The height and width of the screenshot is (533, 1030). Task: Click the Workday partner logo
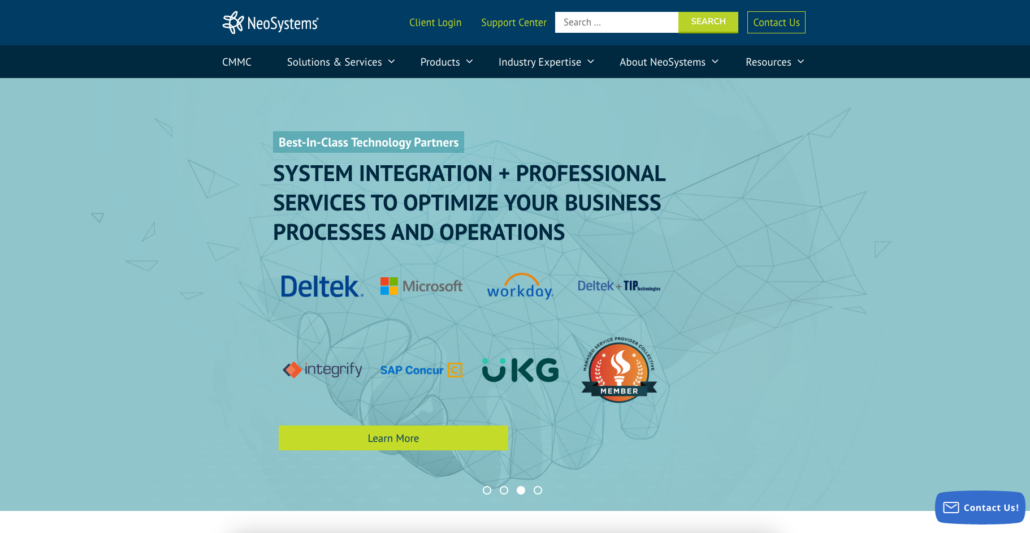click(520, 287)
